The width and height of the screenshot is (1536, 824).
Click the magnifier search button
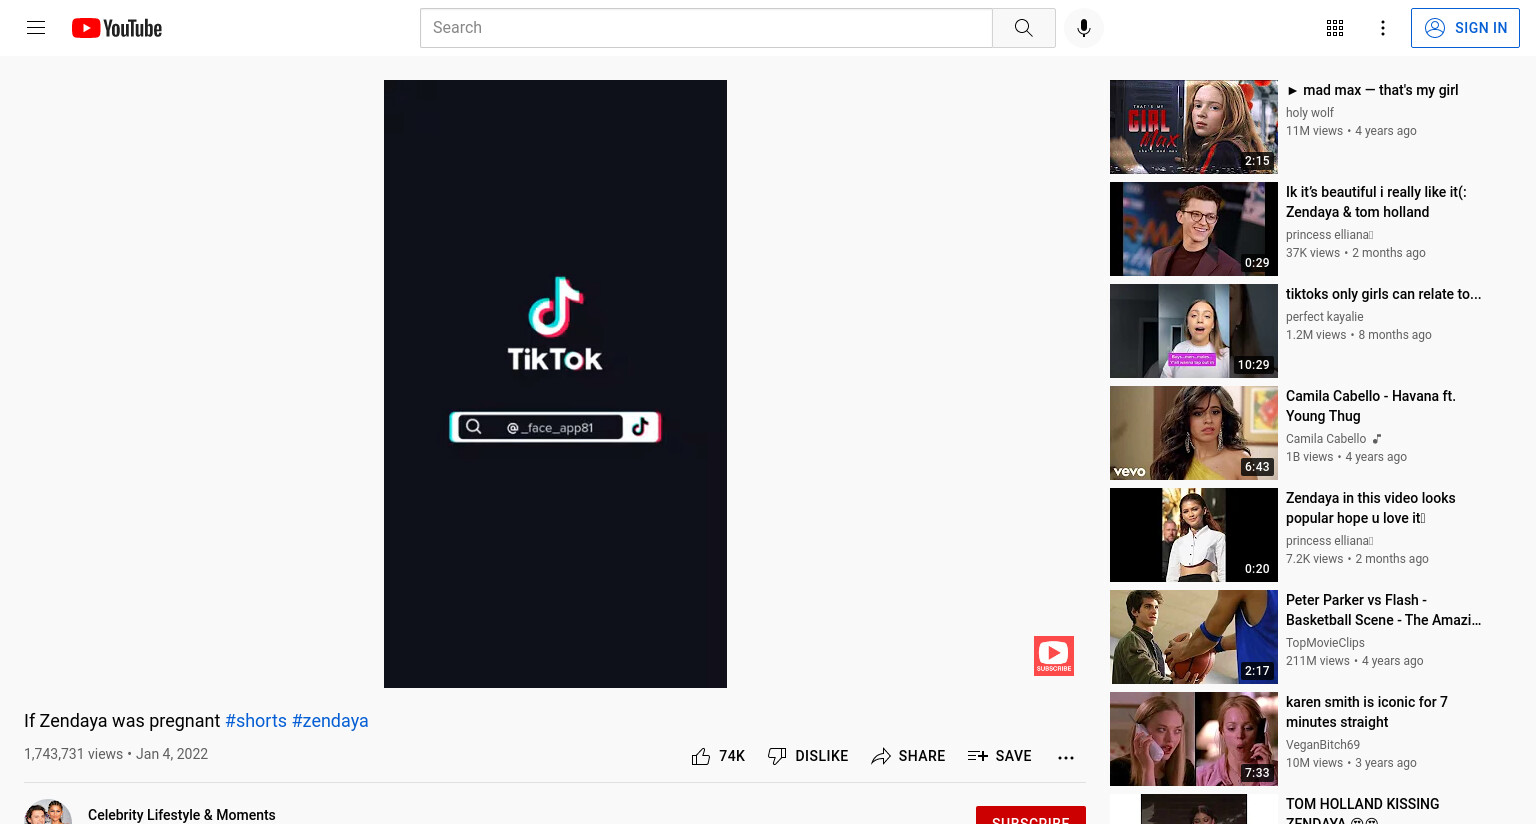(x=1023, y=28)
